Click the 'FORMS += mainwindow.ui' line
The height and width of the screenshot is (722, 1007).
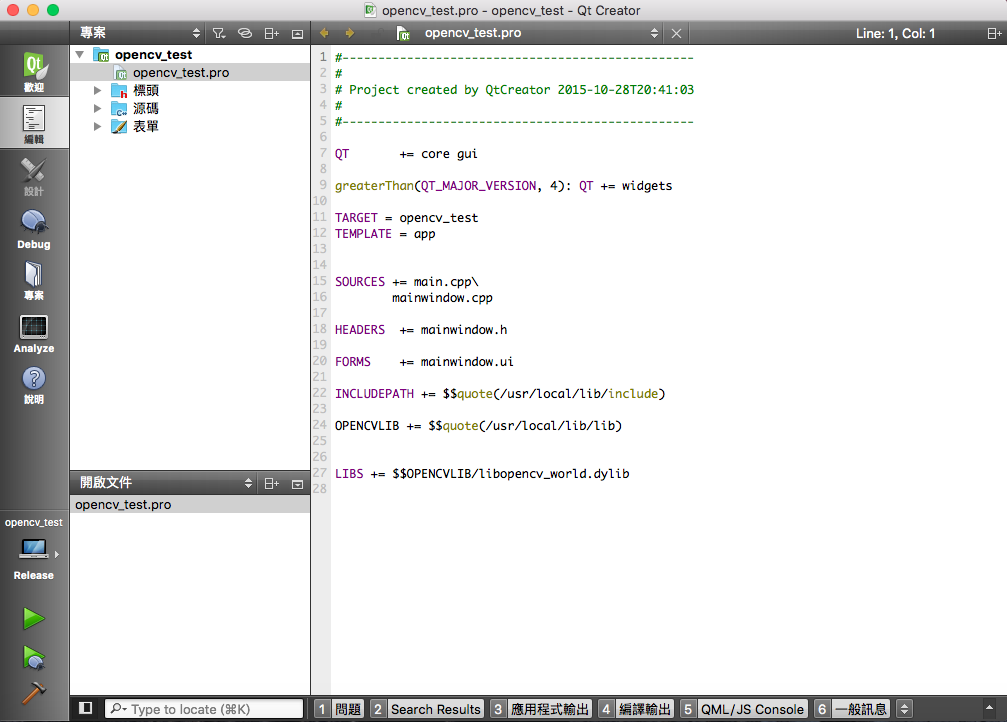[424, 362]
